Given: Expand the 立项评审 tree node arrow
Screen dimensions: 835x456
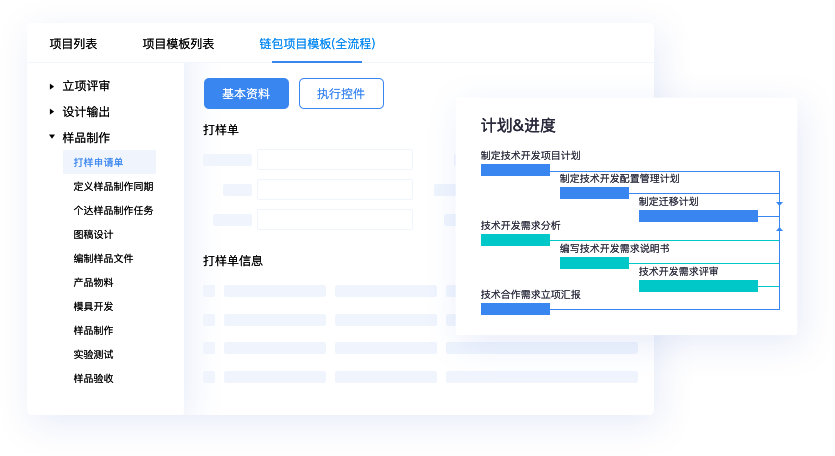Looking at the screenshot, I should (52, 86).
